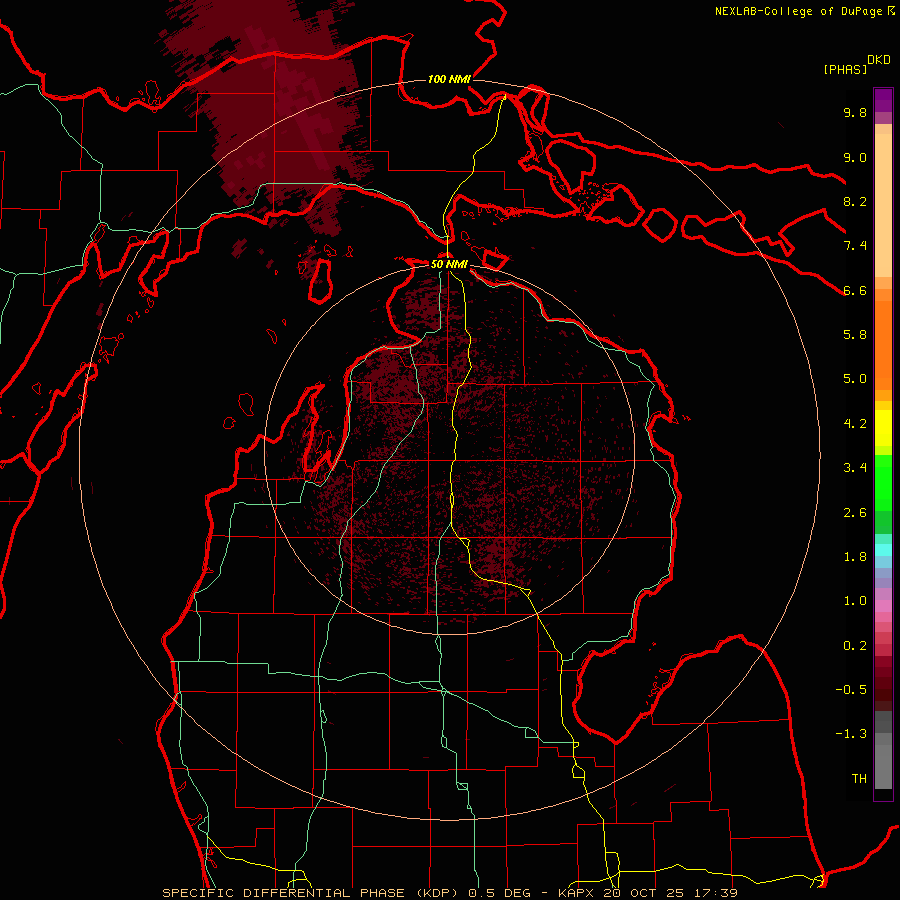Image resolution: width=900 pixels, height=900 pixels.
Task: Click the 9.0 value on the color scale
Action: (x=855, y=157)
